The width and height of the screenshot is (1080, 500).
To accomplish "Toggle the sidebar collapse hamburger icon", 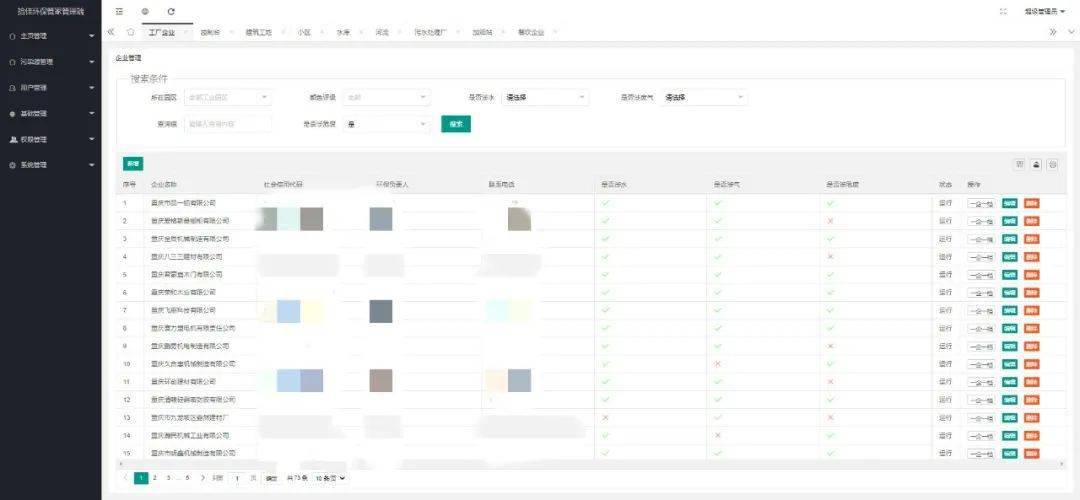I will (120, 11).
